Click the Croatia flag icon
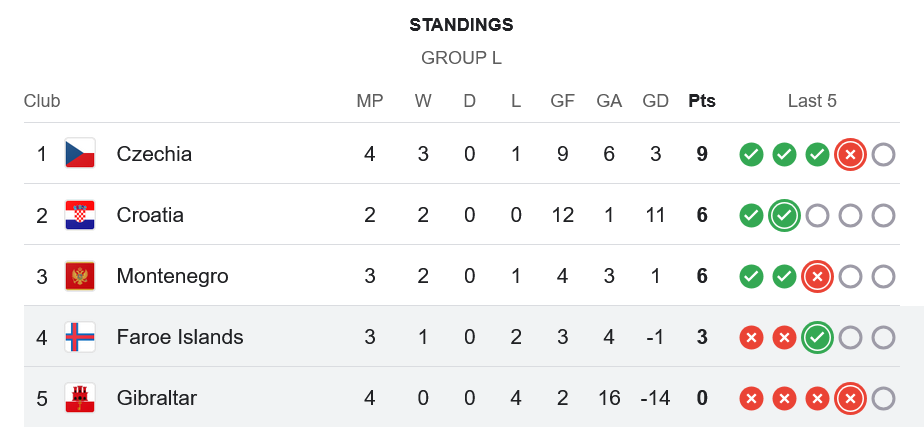This screenshot has width=924, height=445. point(79,215)
